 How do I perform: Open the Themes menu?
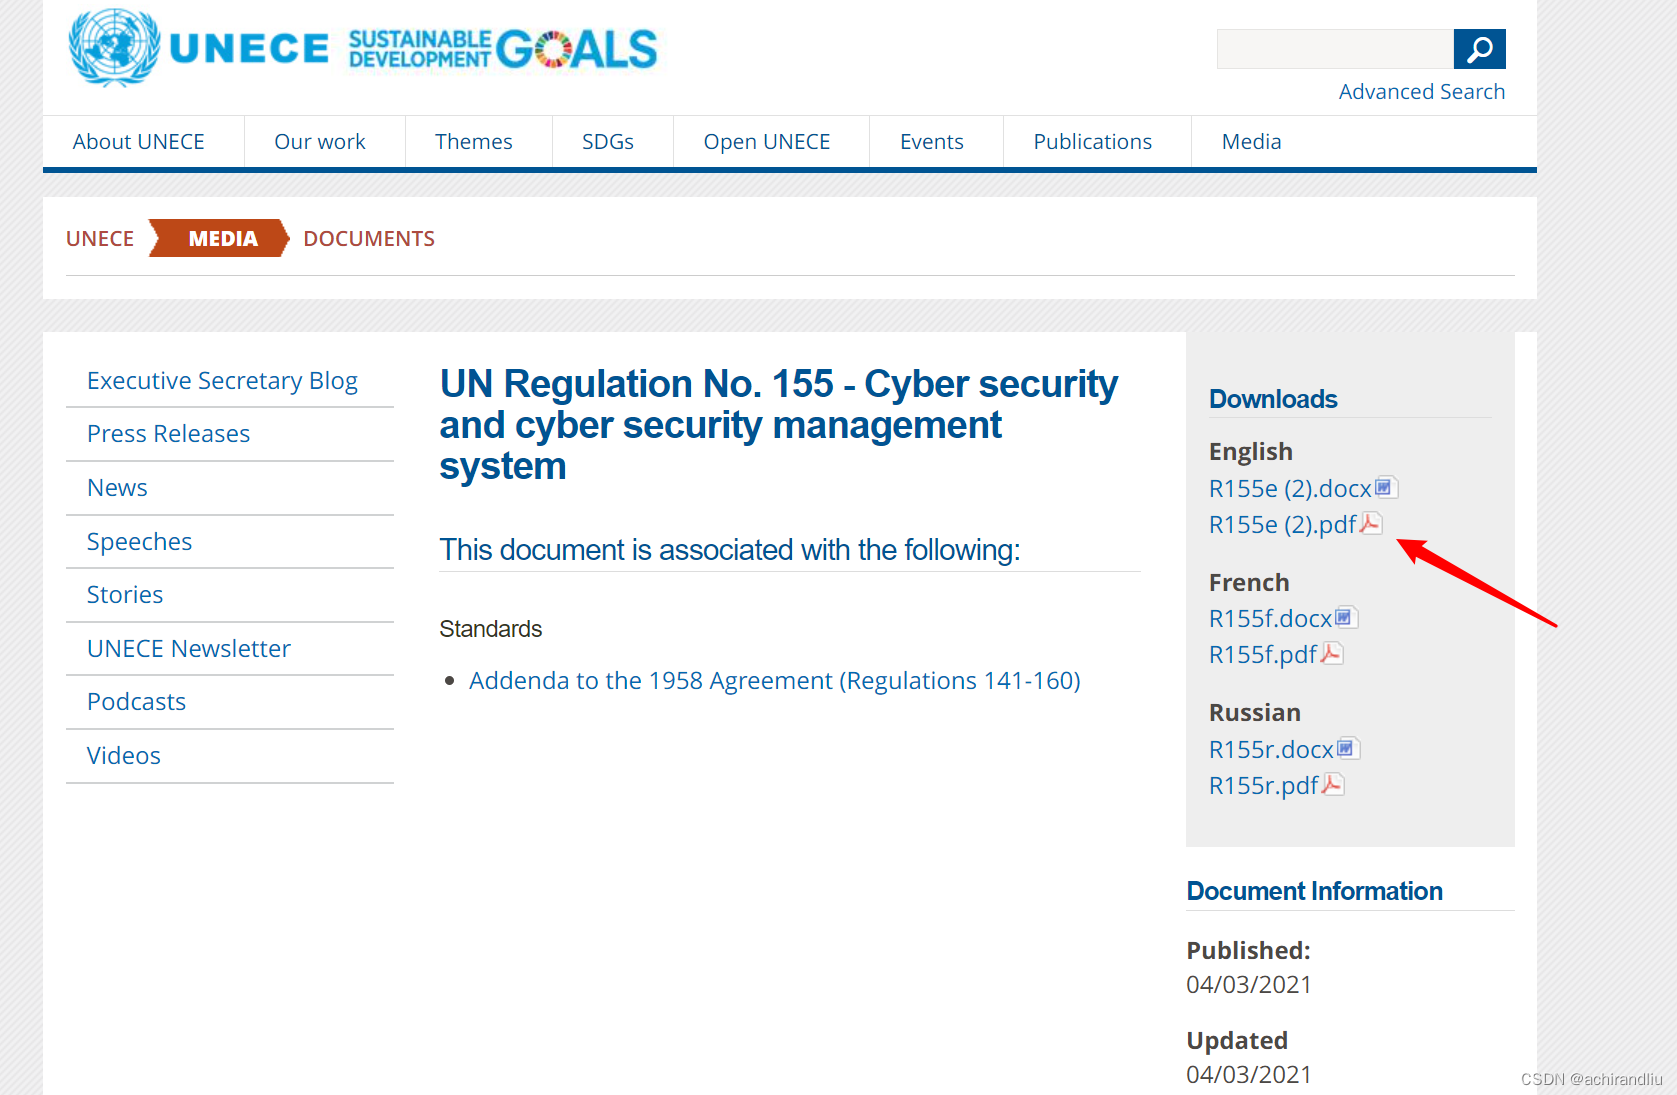point(474,142)
